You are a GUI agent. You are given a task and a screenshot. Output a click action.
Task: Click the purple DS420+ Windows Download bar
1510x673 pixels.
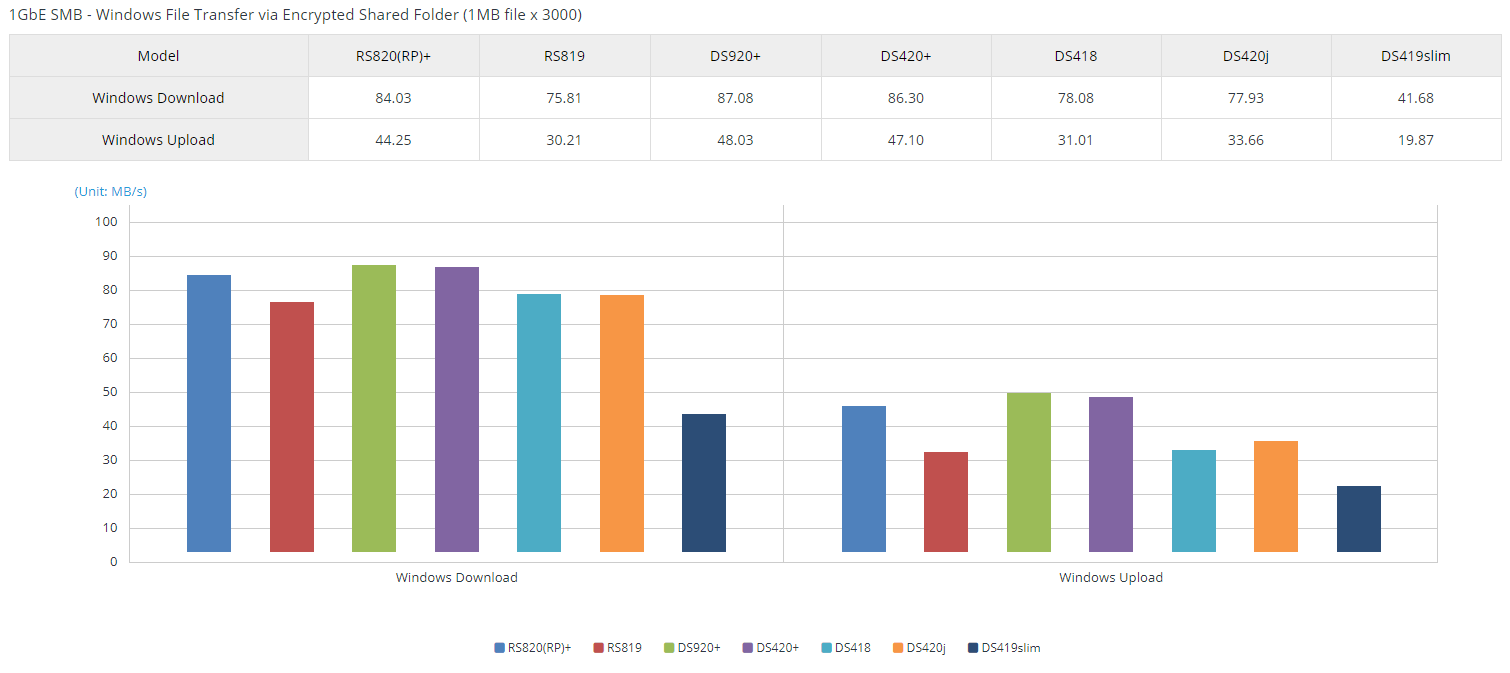[457, 409]
